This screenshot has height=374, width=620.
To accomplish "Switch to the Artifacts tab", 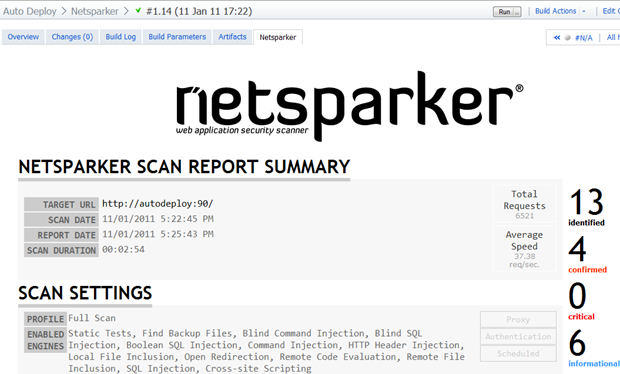I will pyautogui.click(x=232, y=37).
